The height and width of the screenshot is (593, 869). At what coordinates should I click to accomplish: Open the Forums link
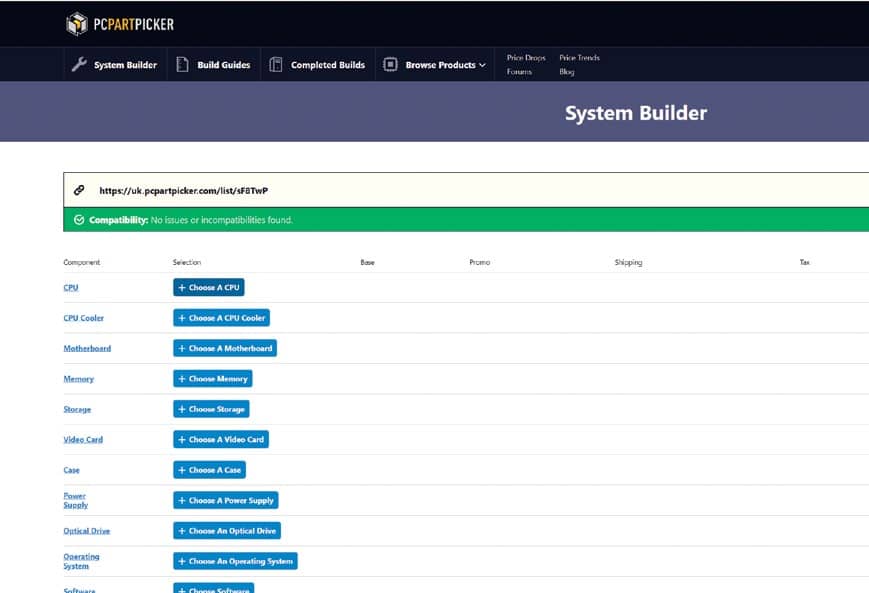(519, 71)
